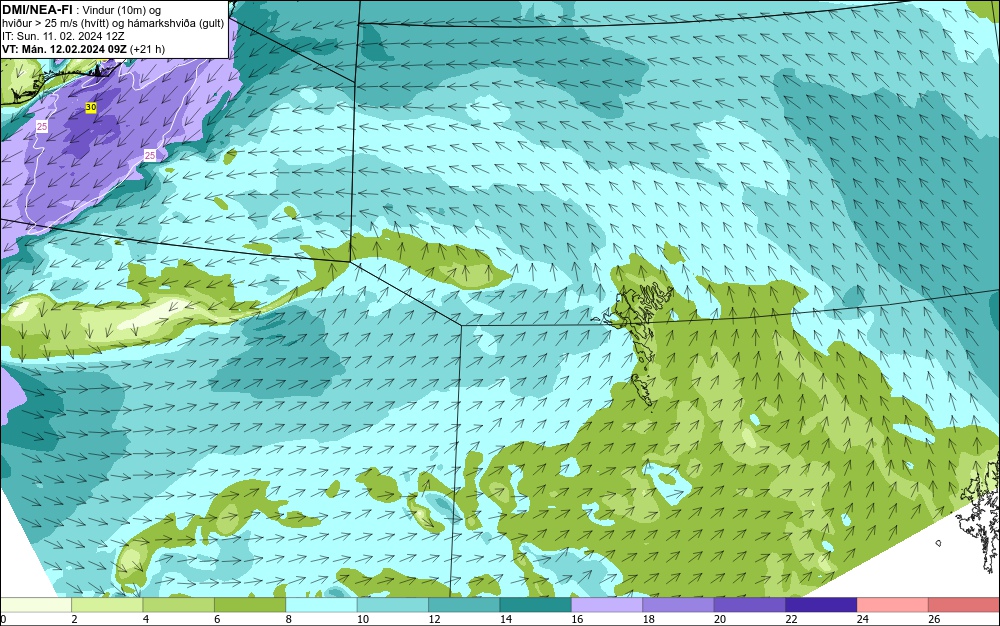Click the "18" value on the color scale
The image size is (1000, 626).
(649, 619)
